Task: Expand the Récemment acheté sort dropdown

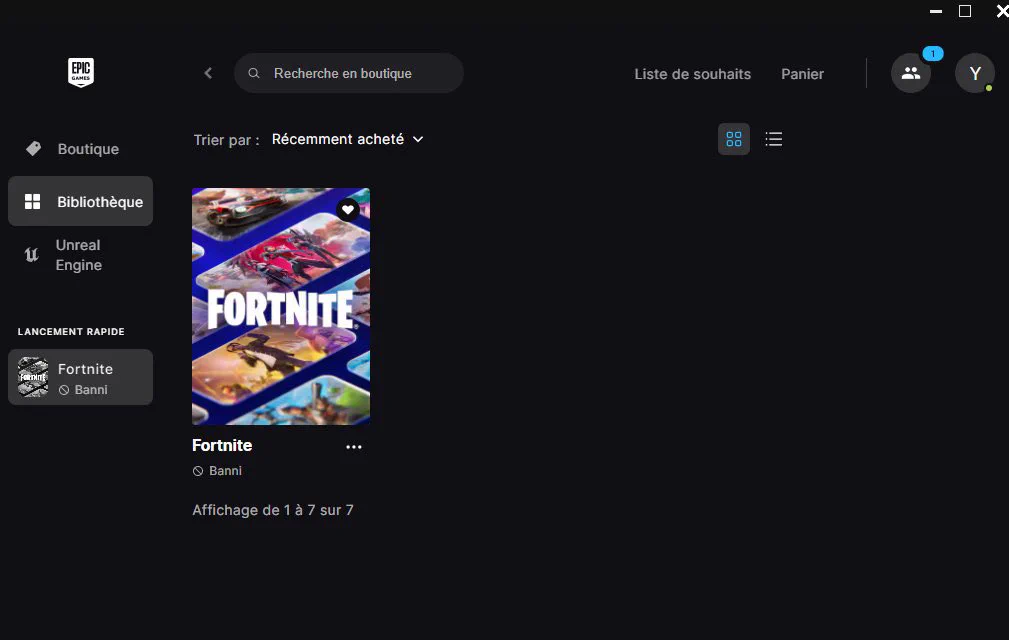Action: pyautogui.click(x=347, y=139)
